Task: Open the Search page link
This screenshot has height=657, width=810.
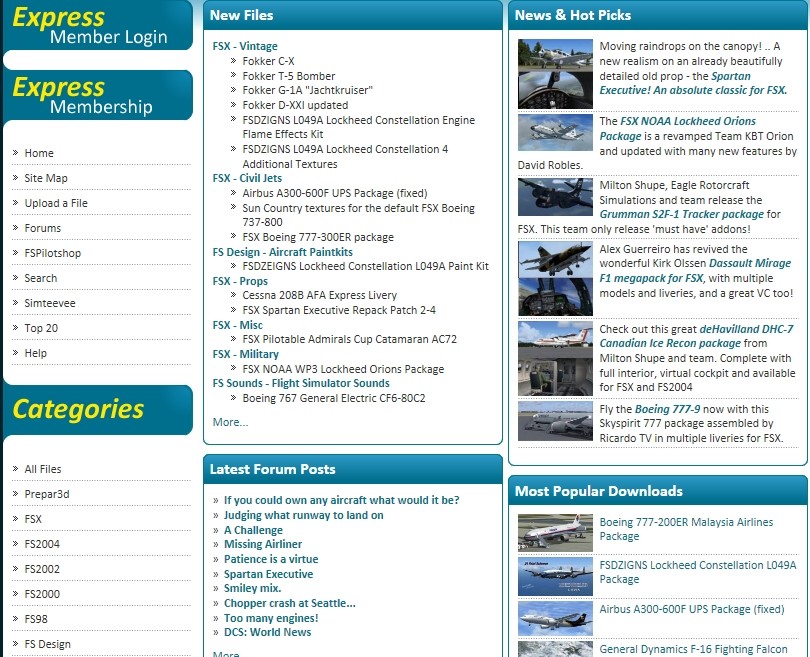Action: [41, 278]
